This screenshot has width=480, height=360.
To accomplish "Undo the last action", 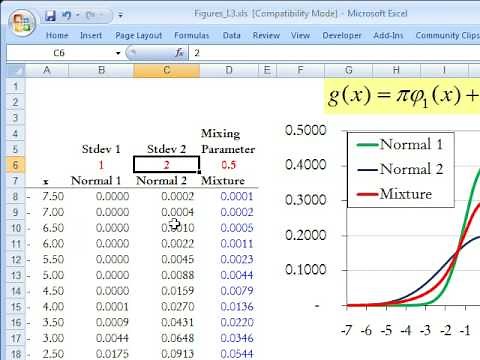I will click(x=67, y=15).
